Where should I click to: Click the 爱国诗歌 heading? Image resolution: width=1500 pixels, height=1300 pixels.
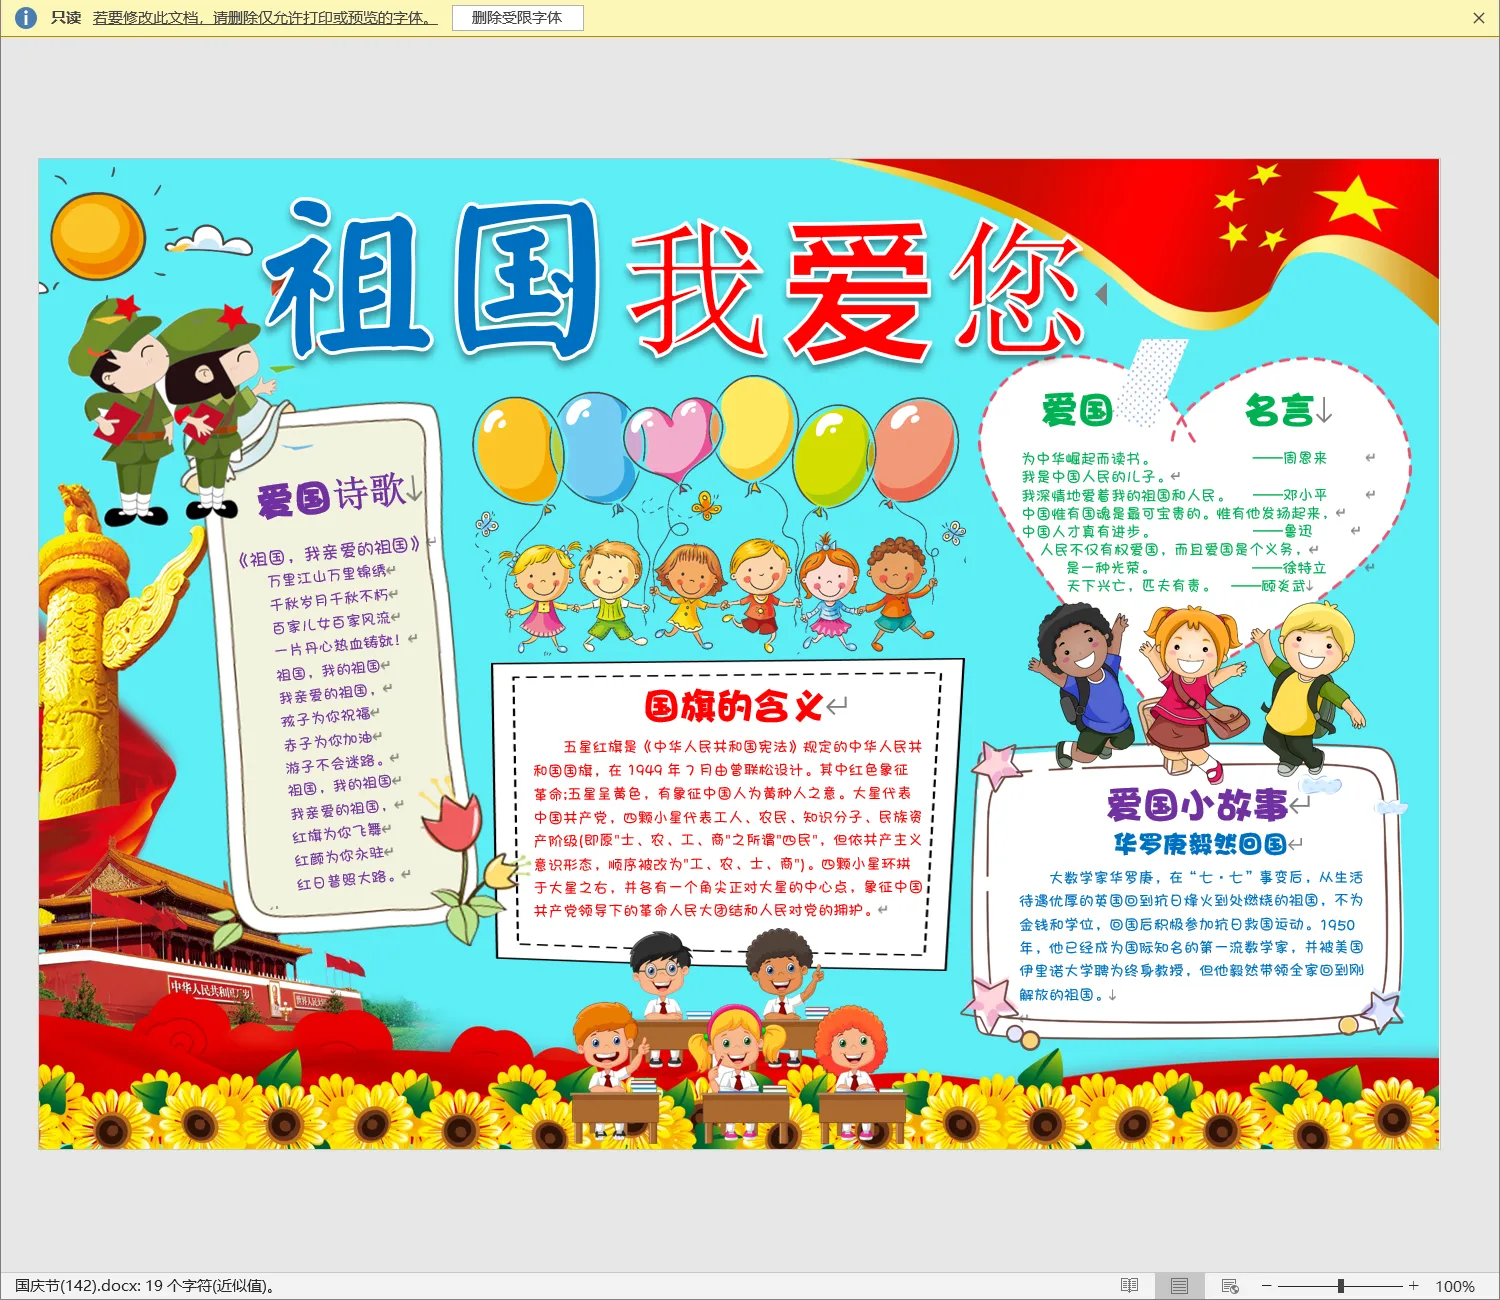pos(332,494)
